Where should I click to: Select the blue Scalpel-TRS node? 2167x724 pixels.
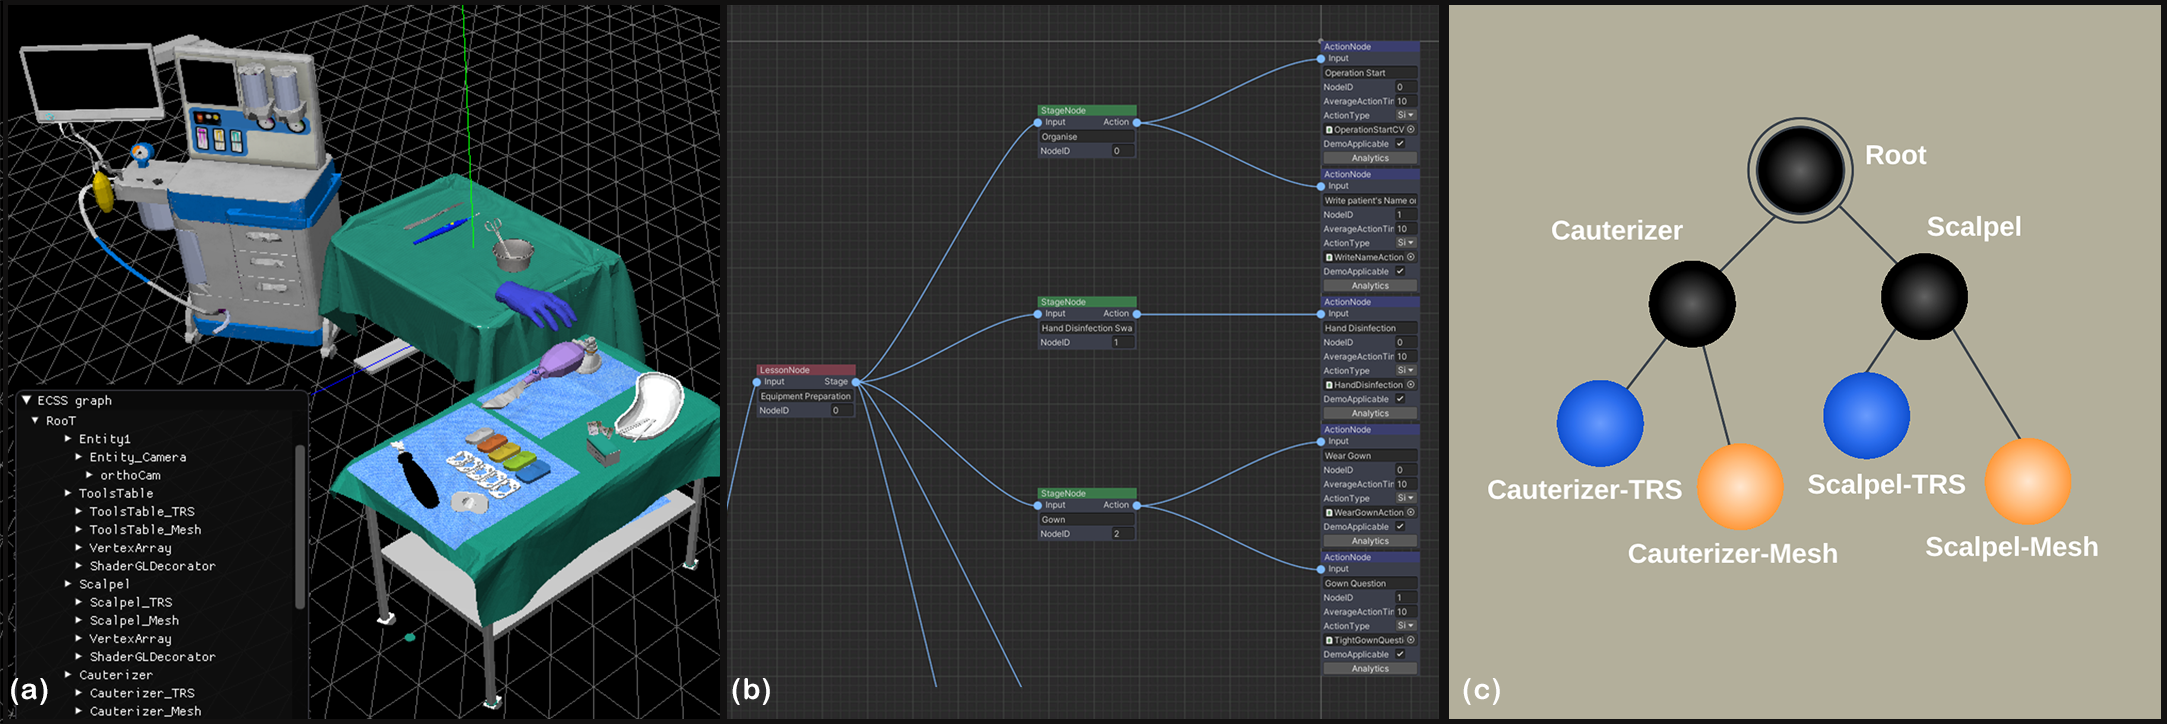click(x=1866, y=416)
